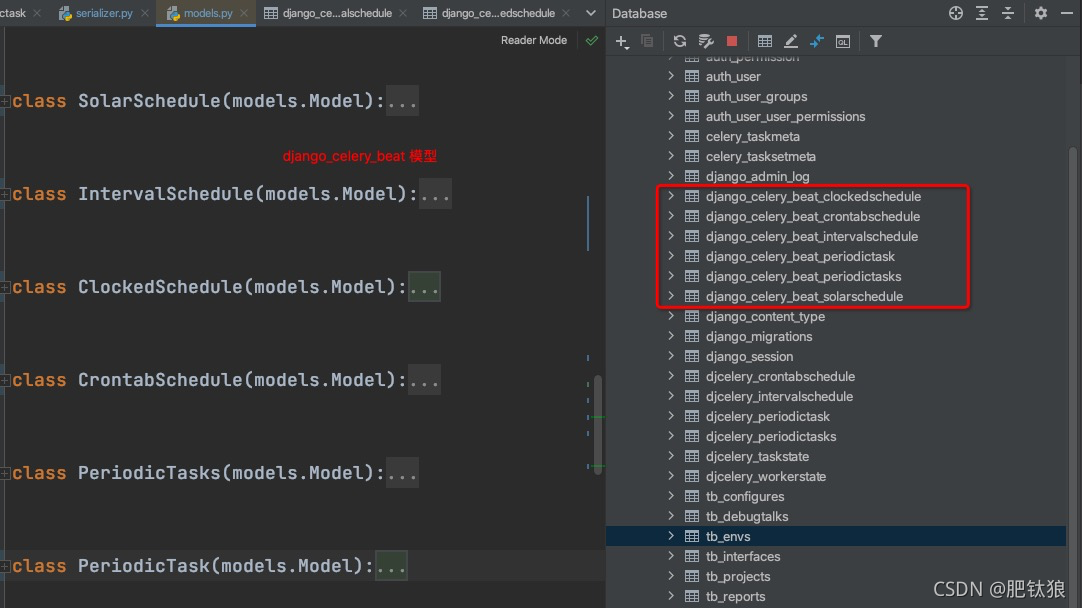The width and height of the screenshot is (1082, 608).
Task: Select the djcelery_intervalschedule table
Action: 779,397
